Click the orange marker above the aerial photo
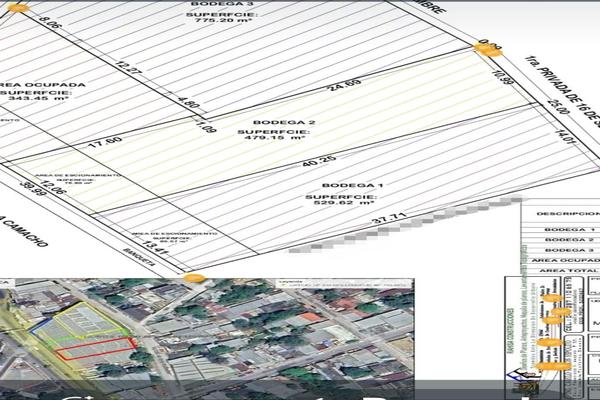The image size is (600, 400). [x=194, y=279]
